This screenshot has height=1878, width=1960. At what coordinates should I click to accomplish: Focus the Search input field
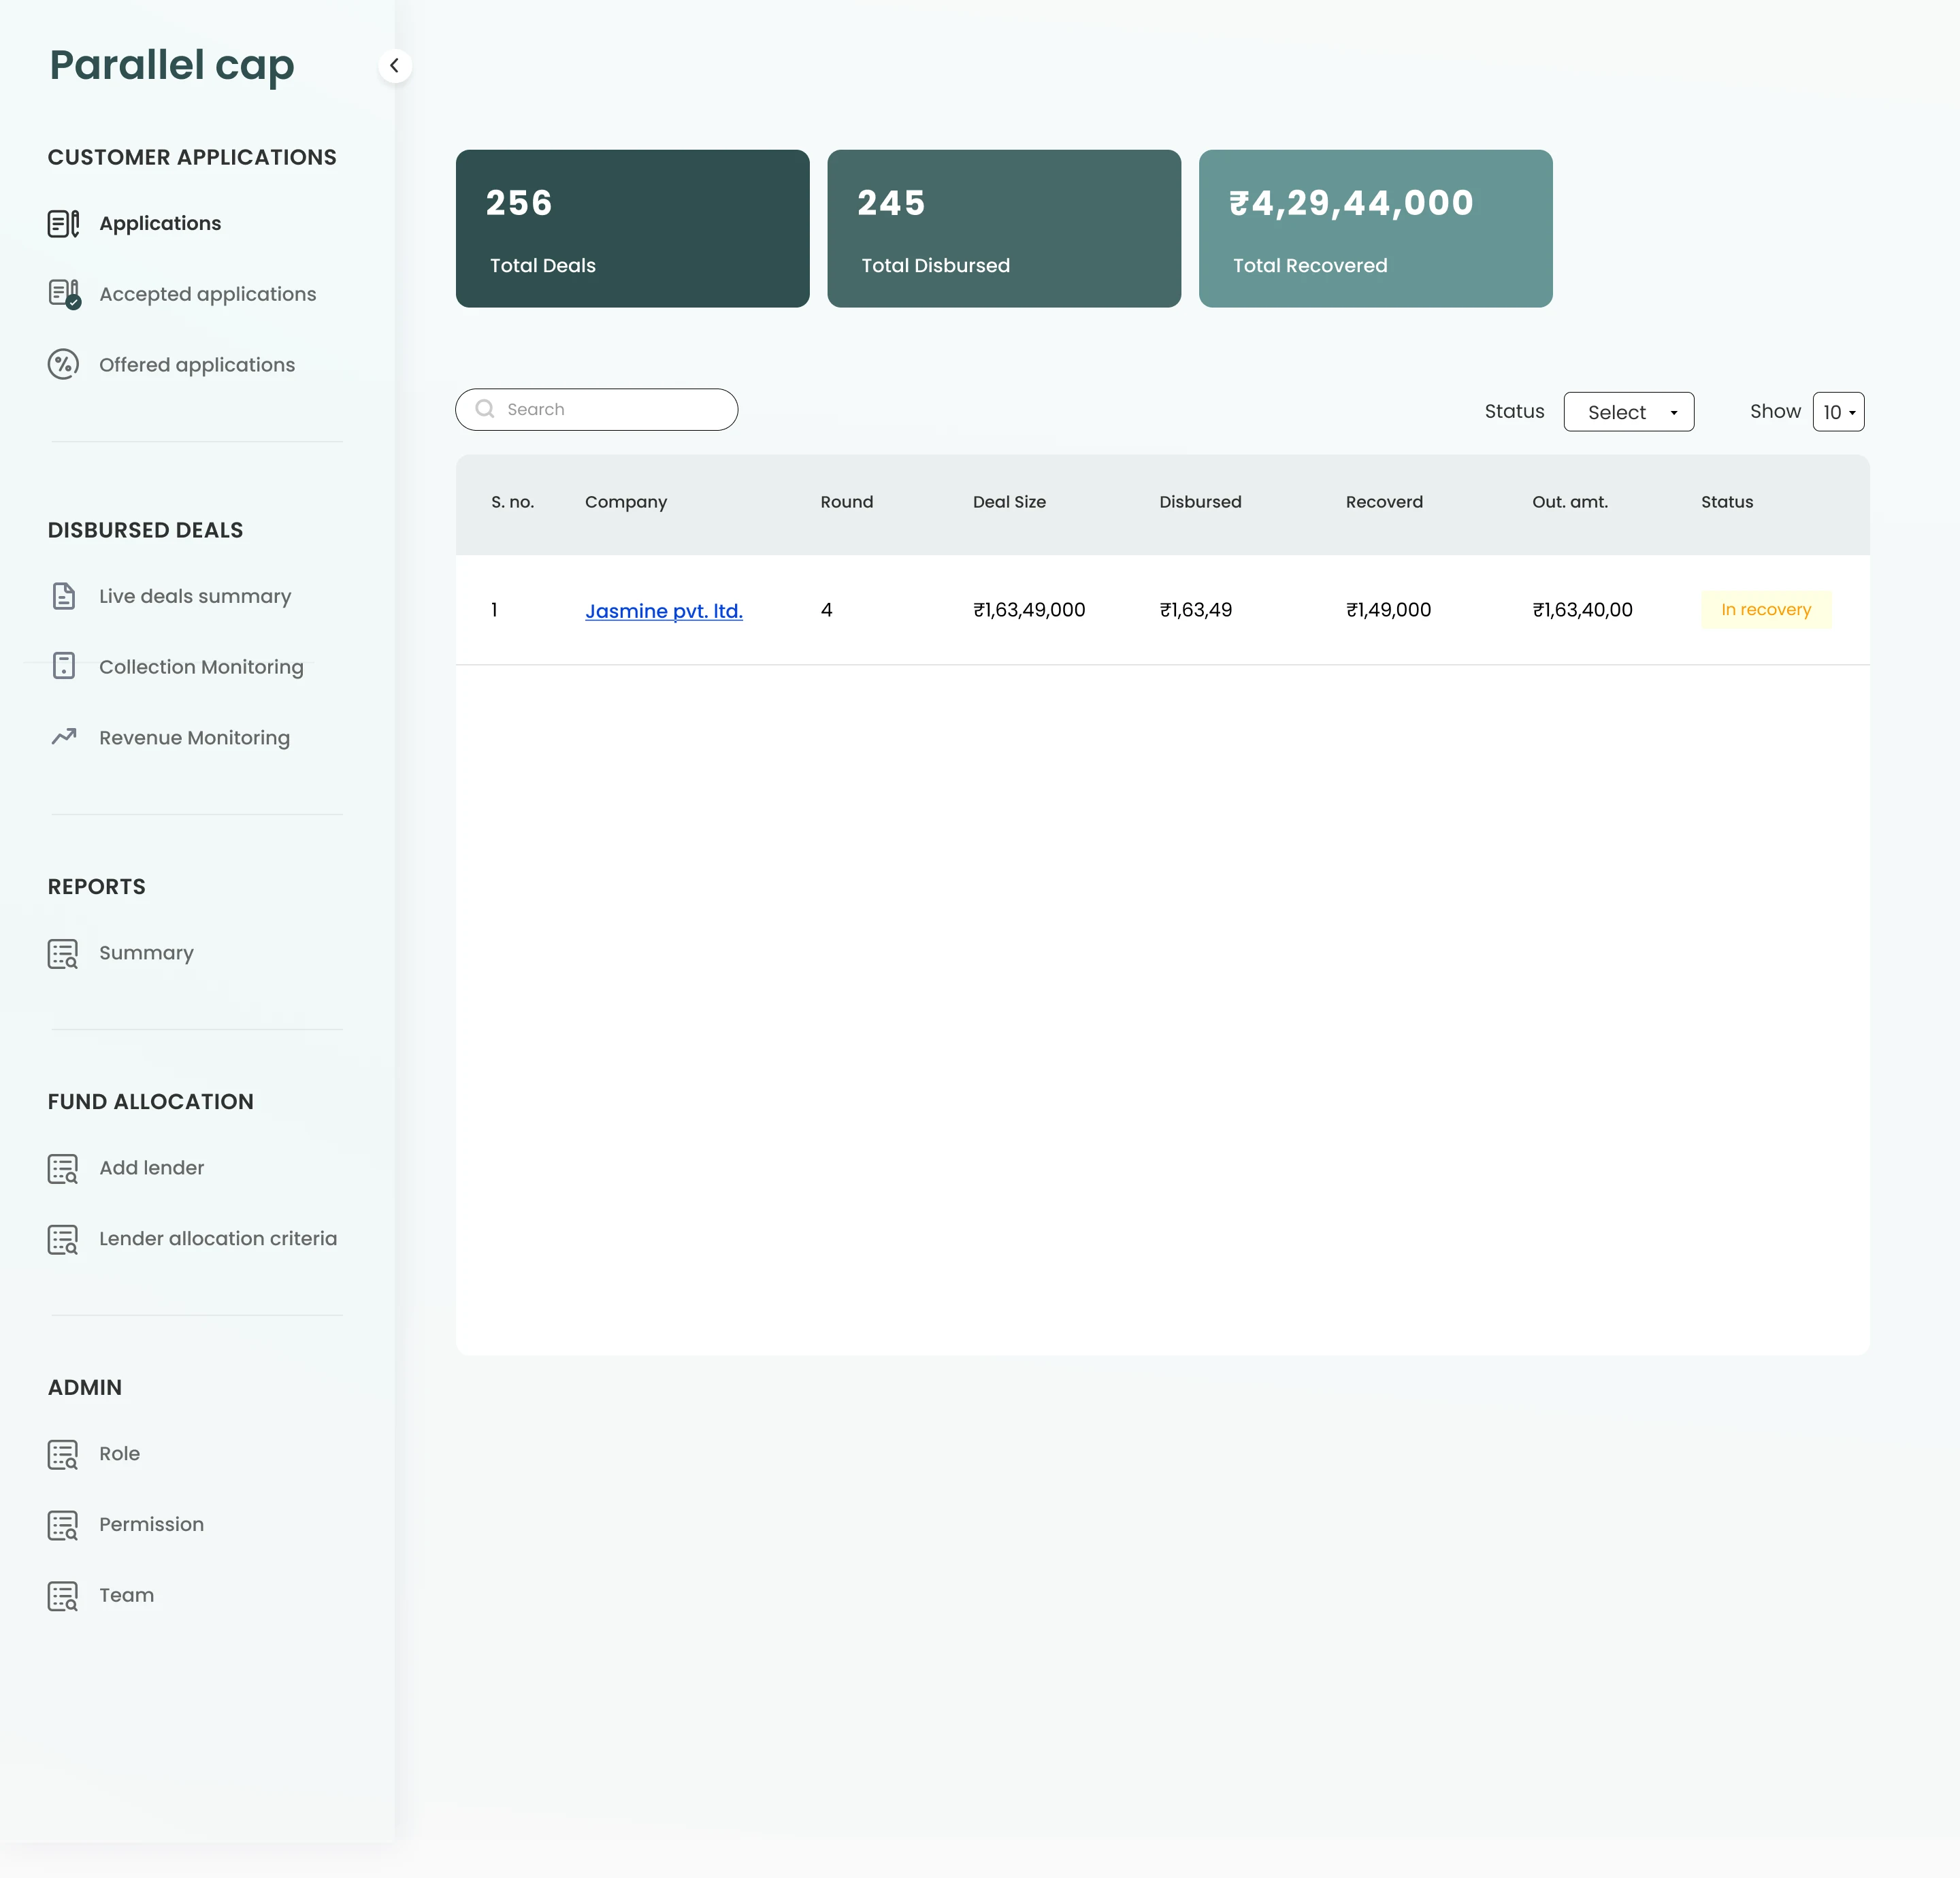[597, 410]
